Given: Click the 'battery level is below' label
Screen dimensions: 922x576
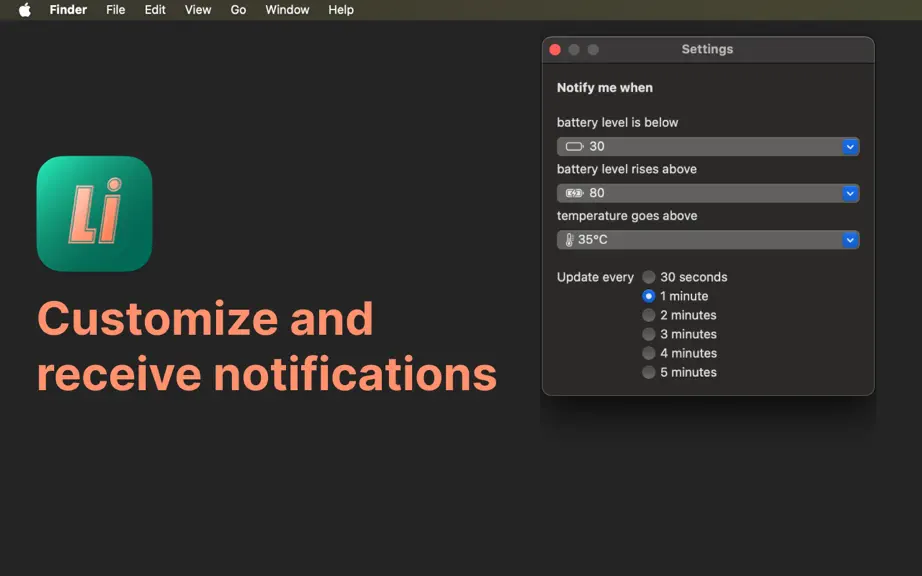Looking at the screenshot, I should (617, 122).
